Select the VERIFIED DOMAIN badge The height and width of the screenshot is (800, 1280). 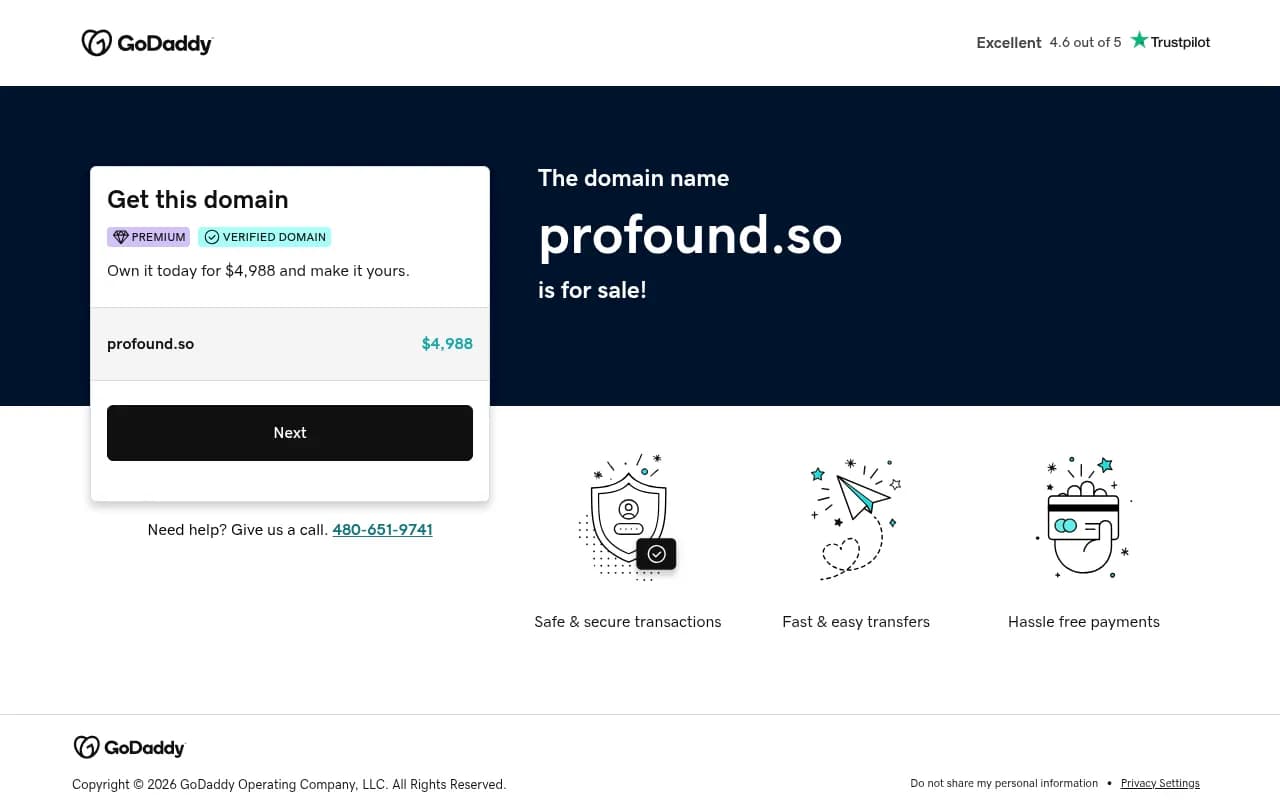264,236
